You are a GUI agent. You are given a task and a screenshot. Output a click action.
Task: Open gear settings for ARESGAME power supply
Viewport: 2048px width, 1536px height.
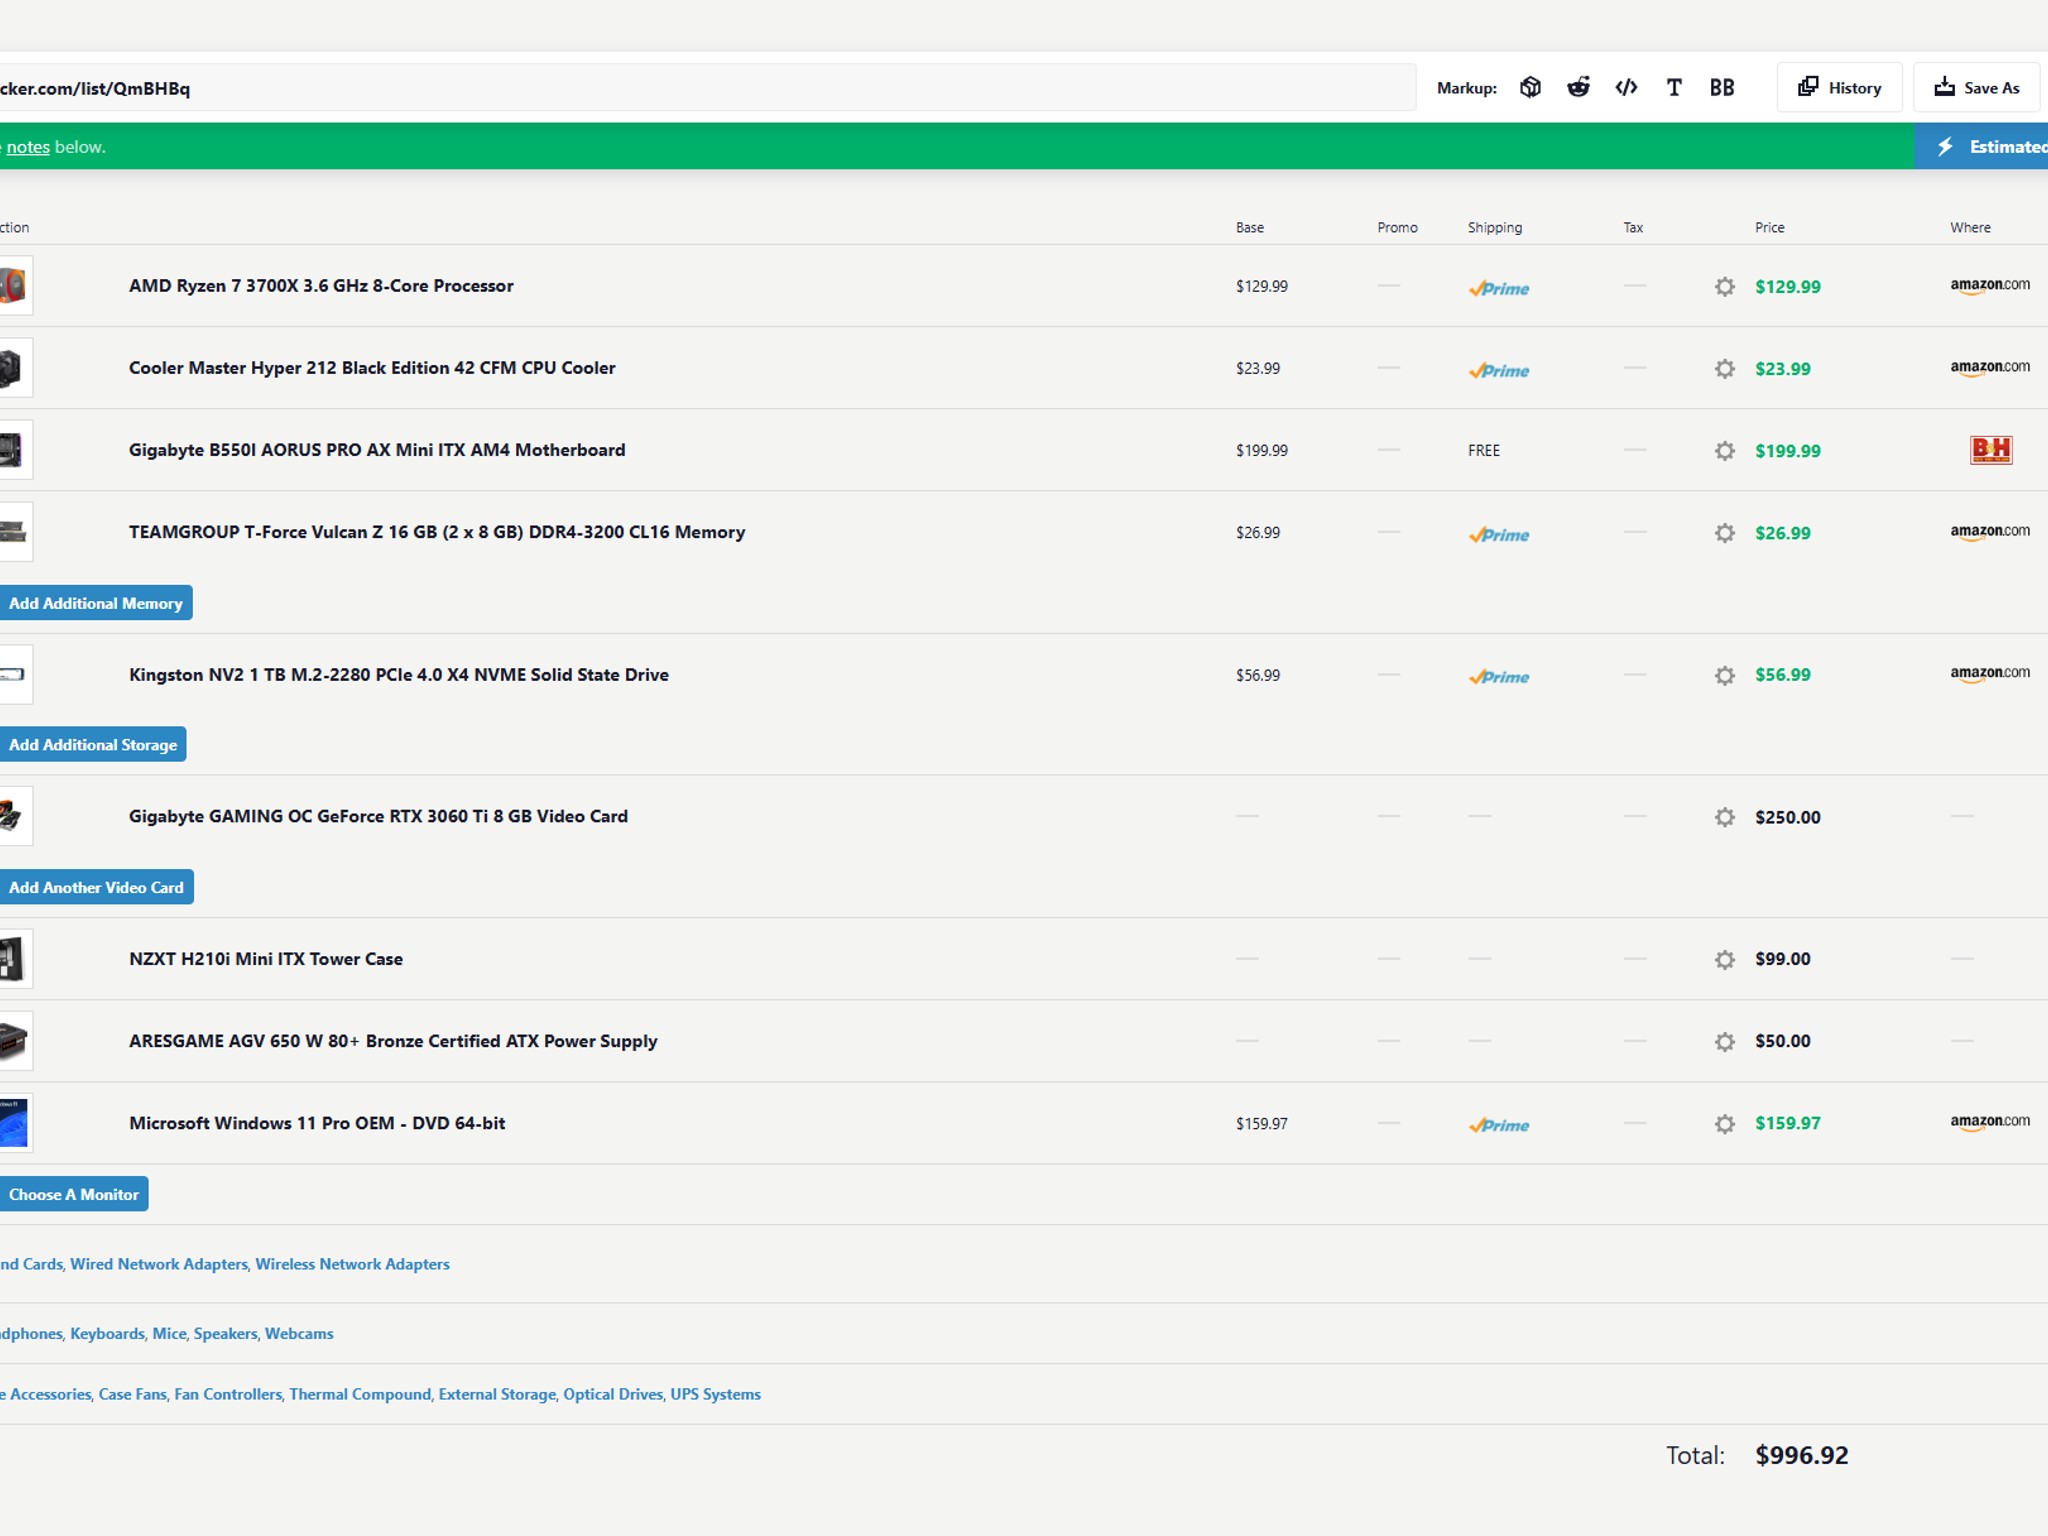(x=1724, y=1042)
